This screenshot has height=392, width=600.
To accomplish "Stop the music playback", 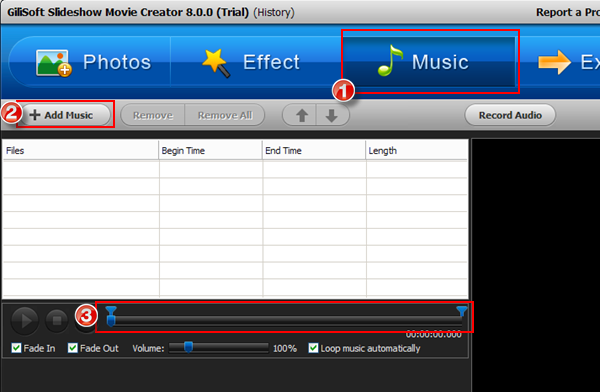I will 57,320.
